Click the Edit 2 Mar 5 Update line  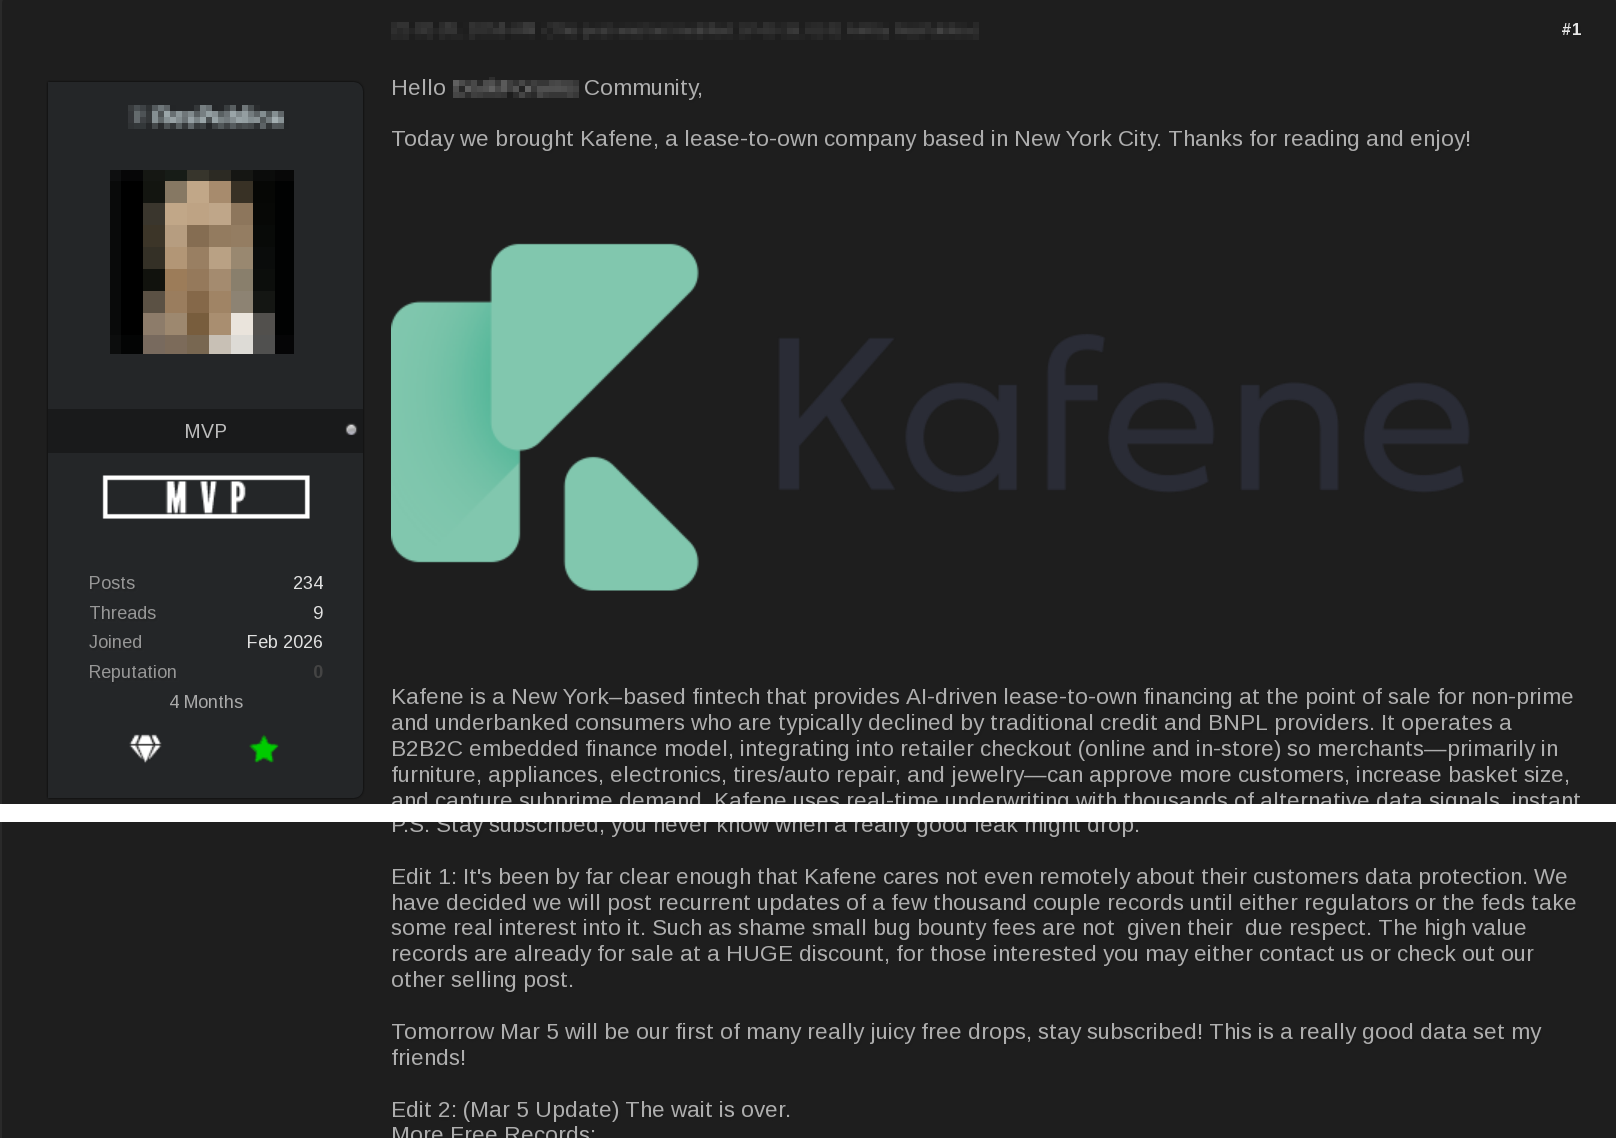click(591, 1109)
